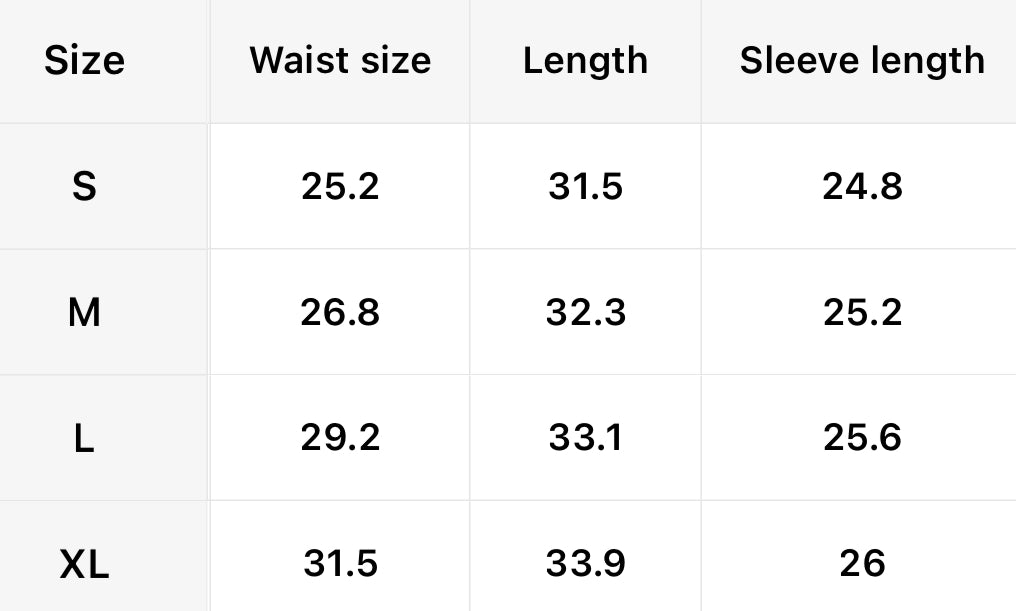Click length value 33.9

[x=585, y=564]
